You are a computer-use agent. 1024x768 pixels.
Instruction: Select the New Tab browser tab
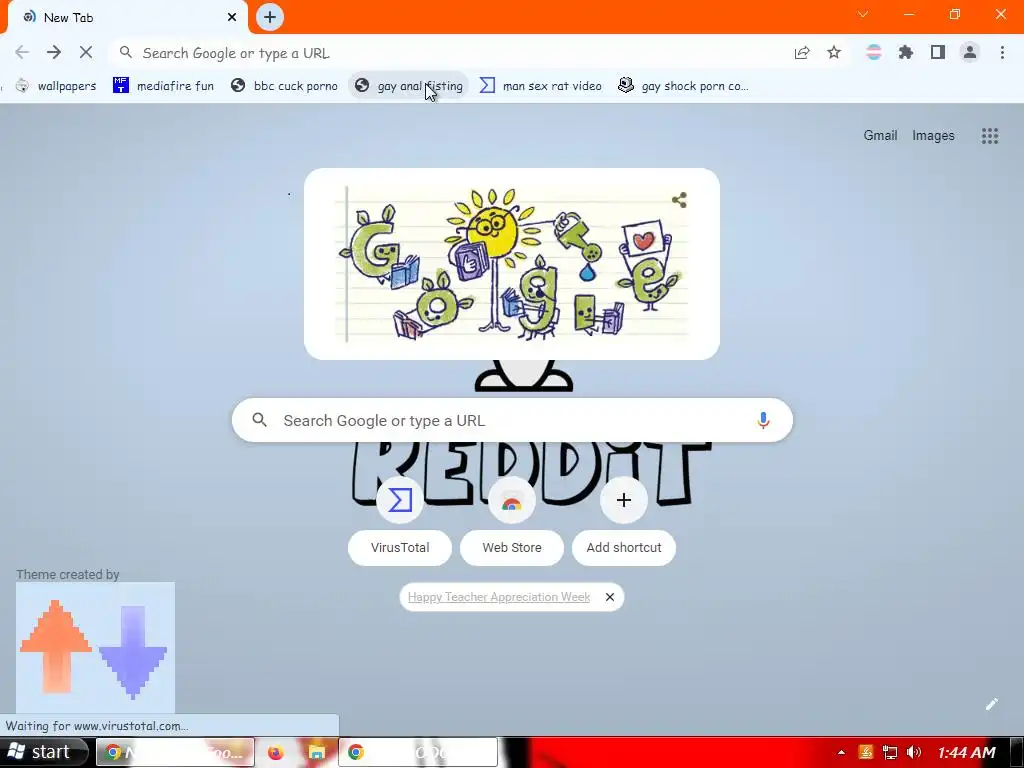pyautogui.click(x=127, y=18)
